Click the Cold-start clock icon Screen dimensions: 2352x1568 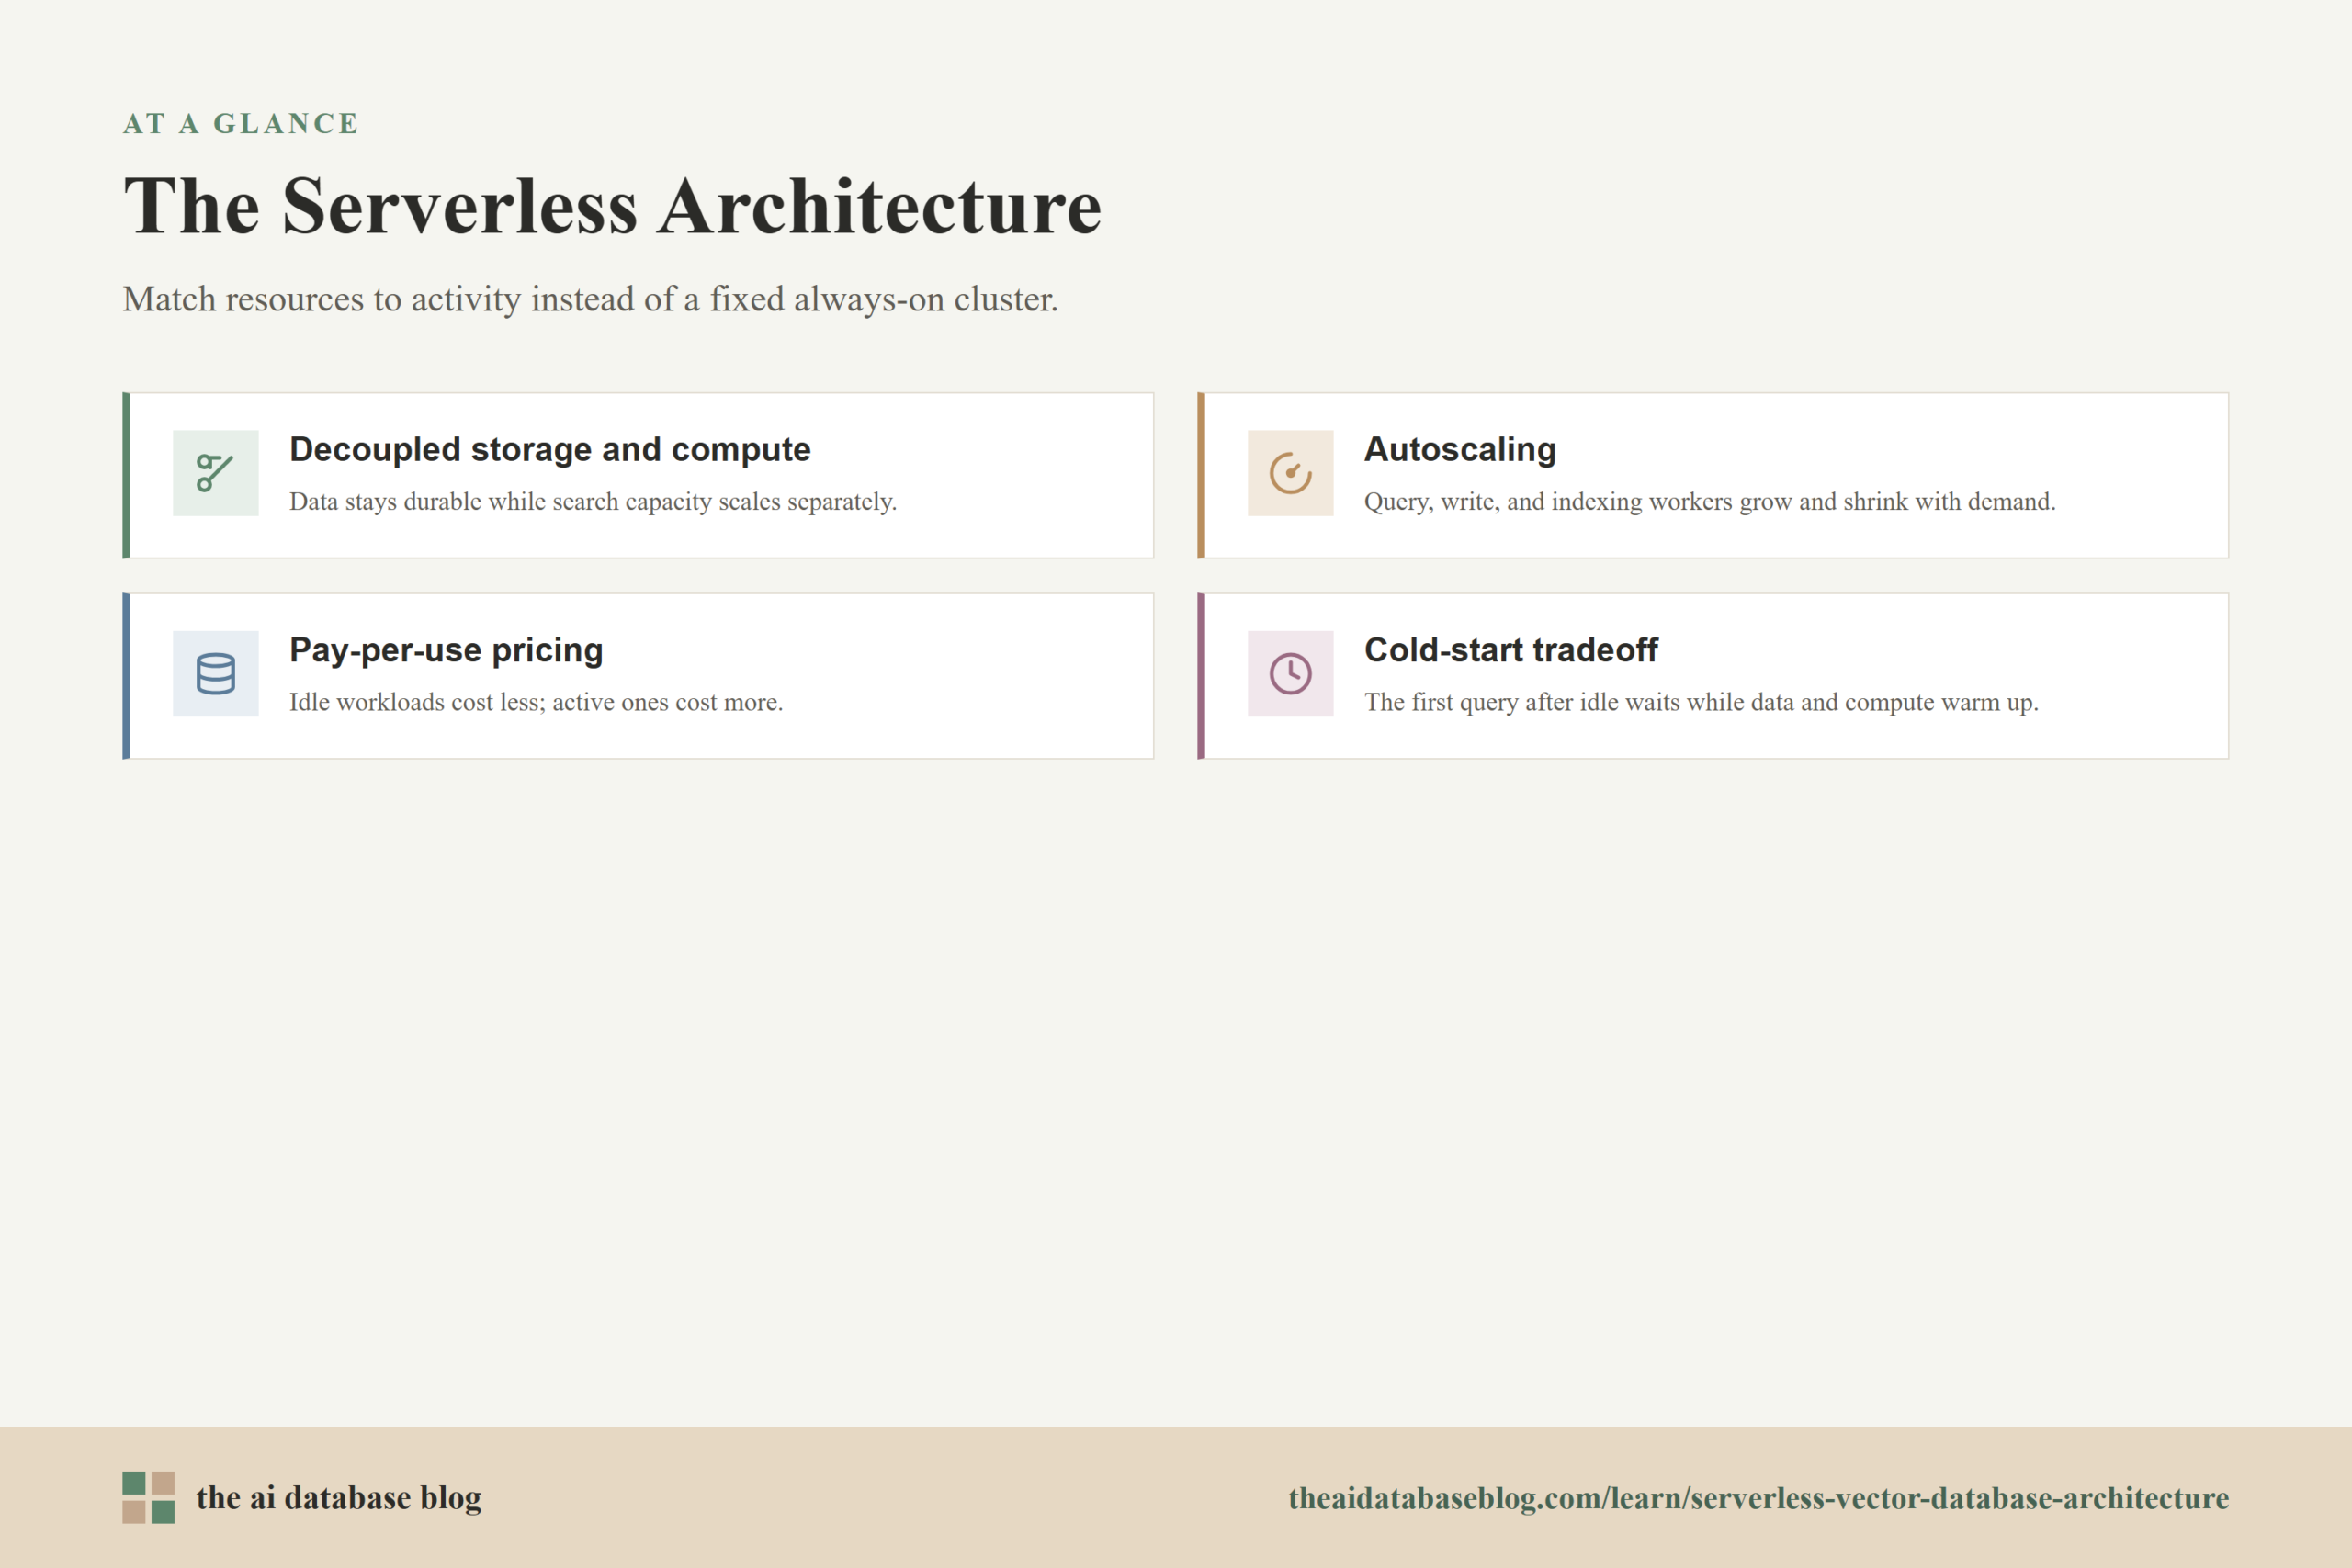point(1290,673)
